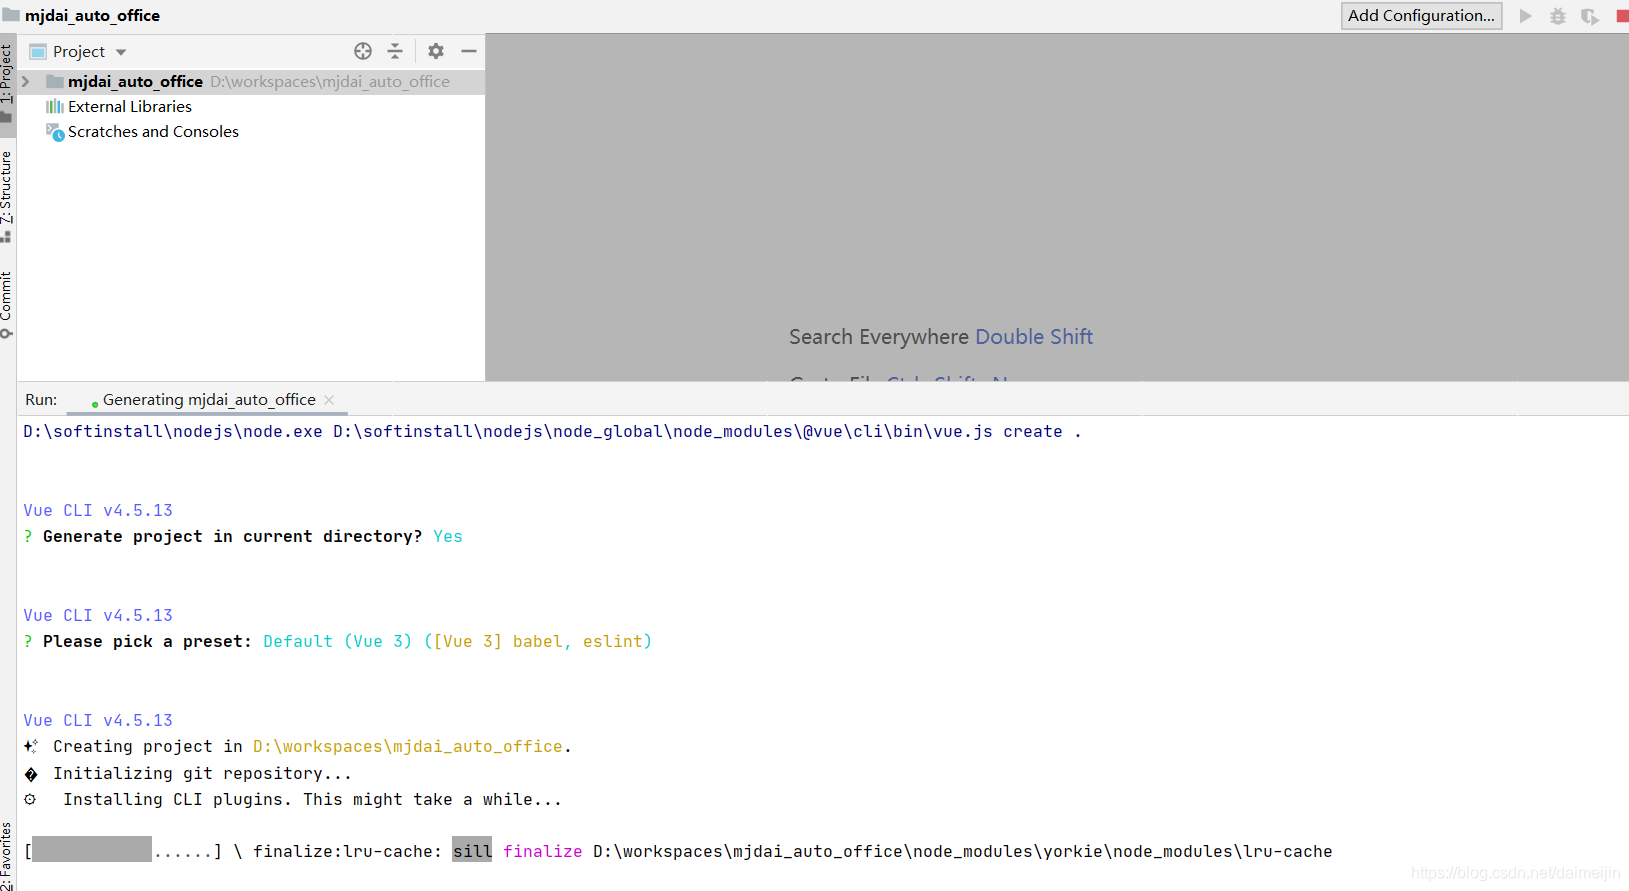Click the Debug bug icon
1629x891 pixels.
point(1558,16)
